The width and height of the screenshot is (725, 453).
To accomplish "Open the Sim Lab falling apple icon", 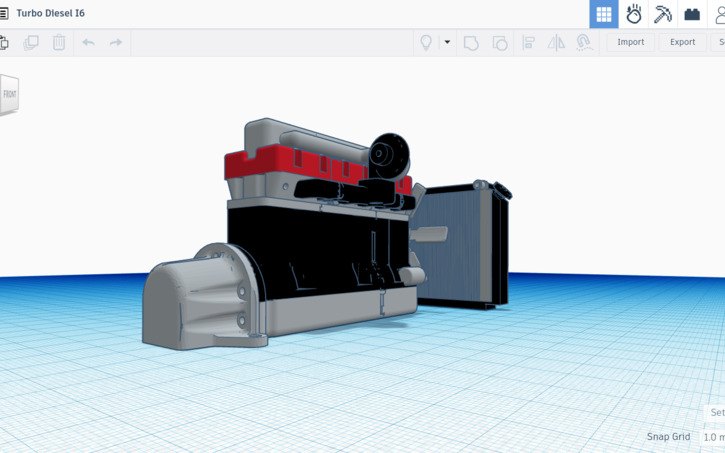I will [633, 14].
